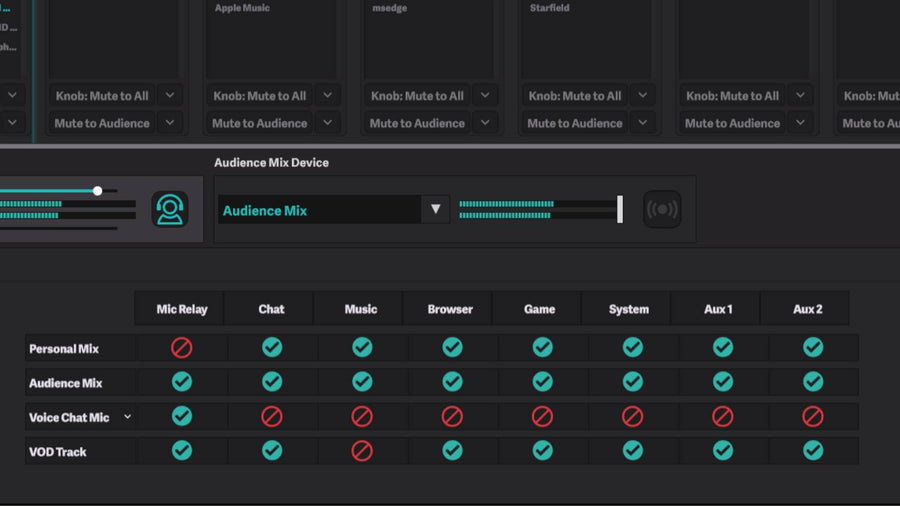The height and width of the screenshot is (506, 900).
Task: Click the msedge channel app box
Action: click(429, 39)
